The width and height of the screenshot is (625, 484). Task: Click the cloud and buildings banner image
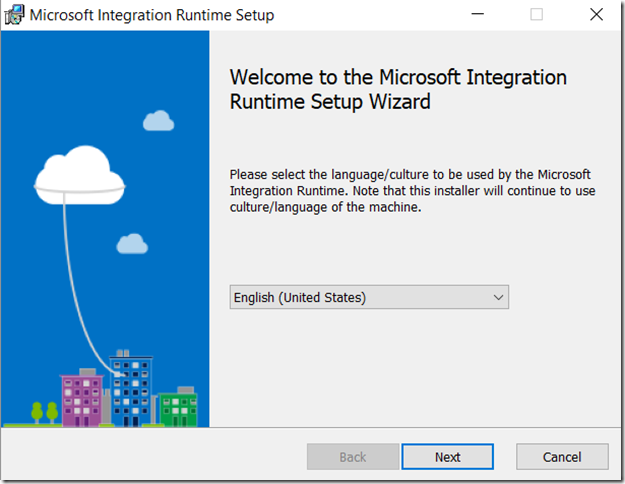coord(105,229)
